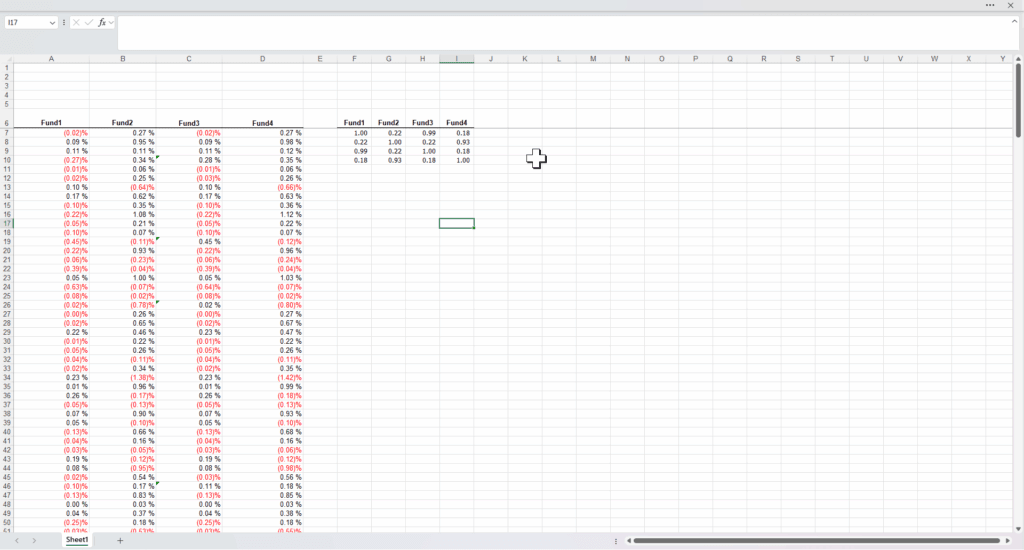Collapse the formula bar with chevron
Screen dimensions: 1024x550
click(x=1013, y=22)
